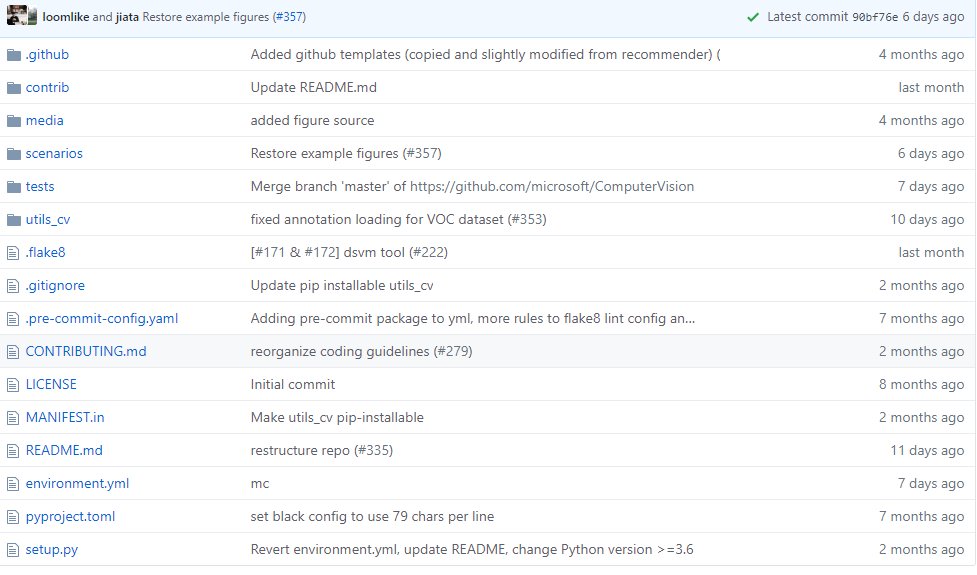Open latest commit hash 90bf76e
The height and width of the screenshot is (575, 977).
(875, 17)
